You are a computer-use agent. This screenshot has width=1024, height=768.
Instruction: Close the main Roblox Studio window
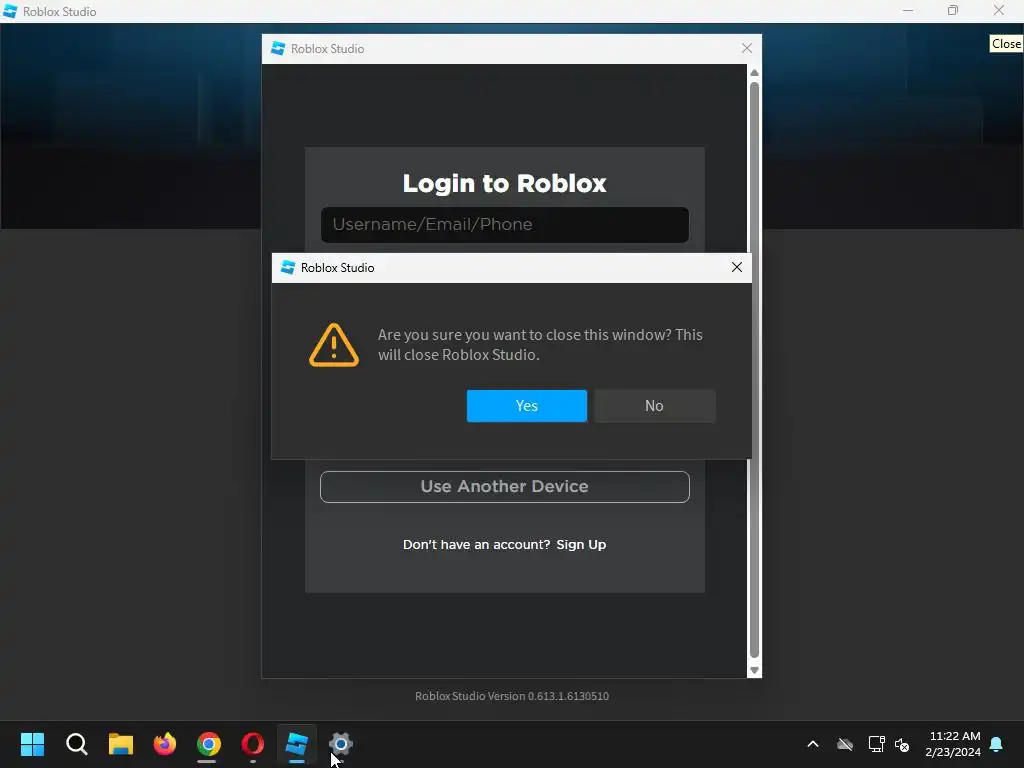point(999,11)
